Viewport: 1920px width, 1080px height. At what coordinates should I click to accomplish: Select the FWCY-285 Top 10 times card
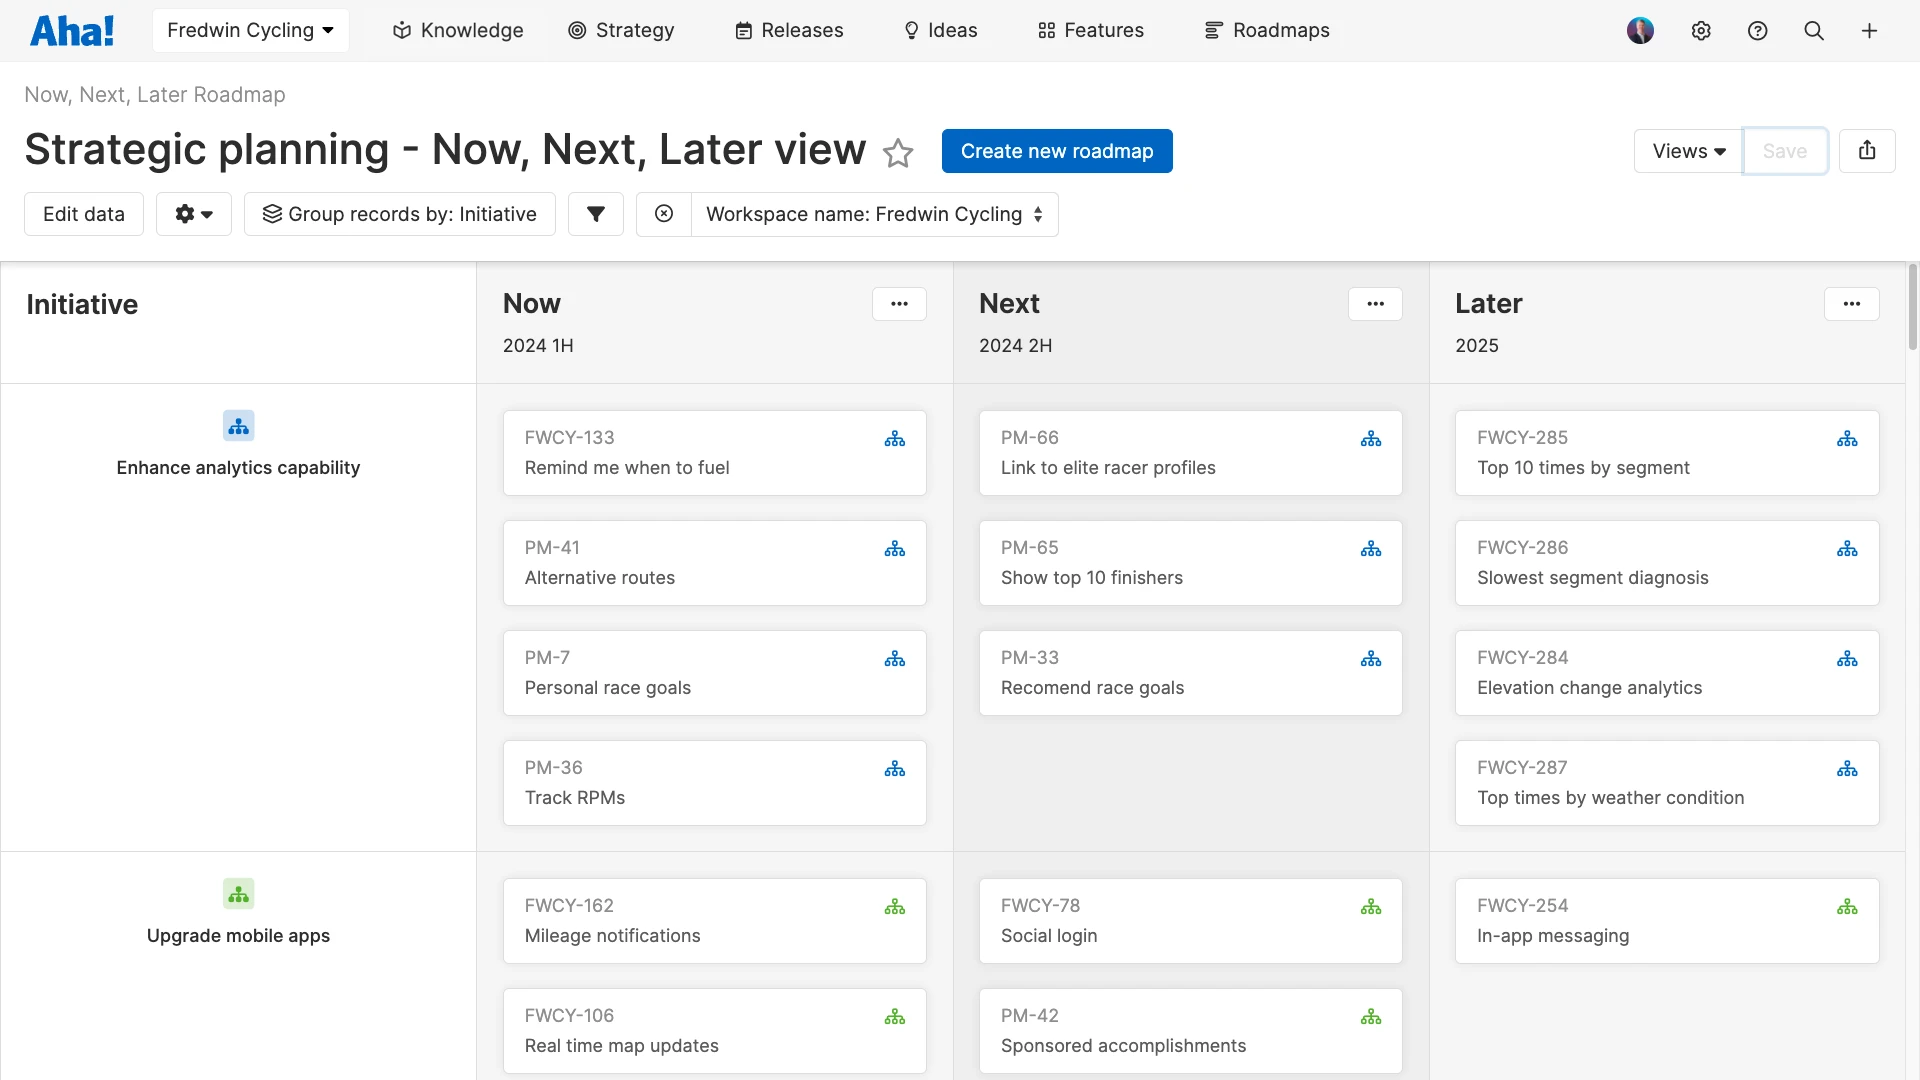[x=1666, y=452]
